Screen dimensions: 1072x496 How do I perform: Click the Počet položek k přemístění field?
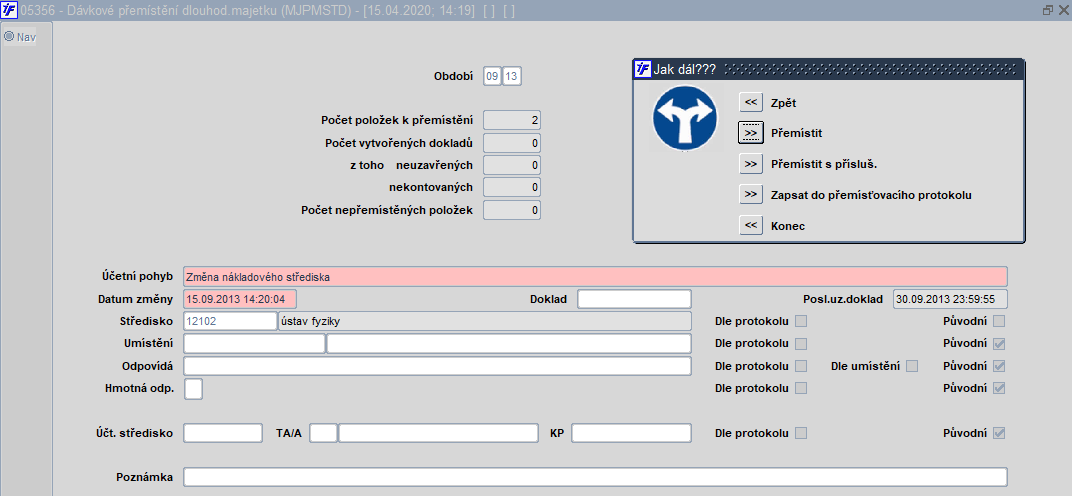(512, 120)
